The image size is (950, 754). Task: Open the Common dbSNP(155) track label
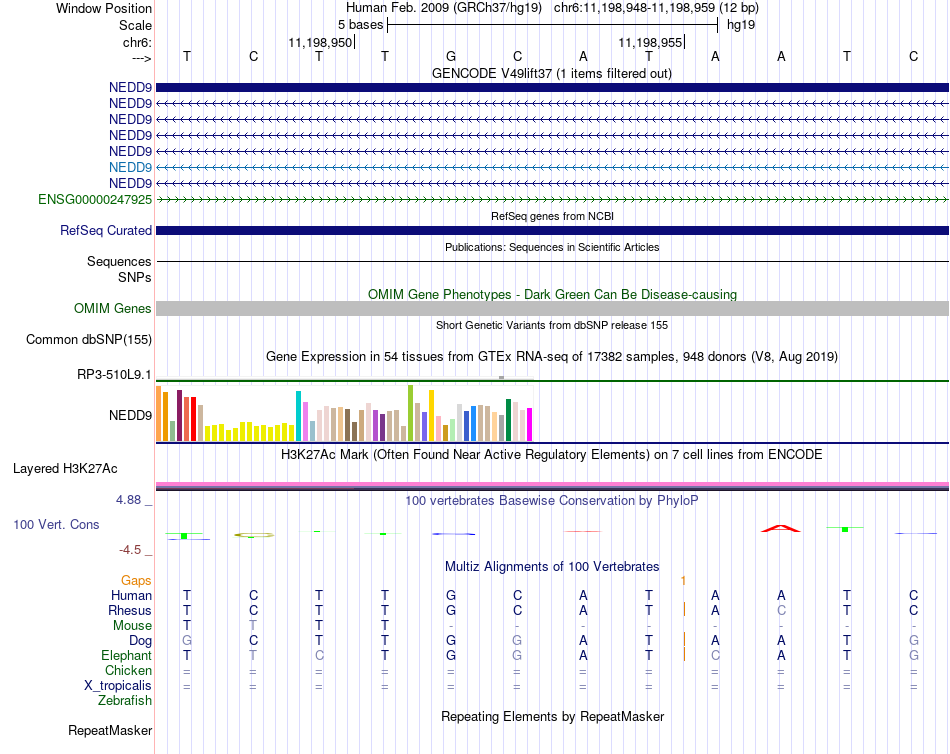coord(88,339)
